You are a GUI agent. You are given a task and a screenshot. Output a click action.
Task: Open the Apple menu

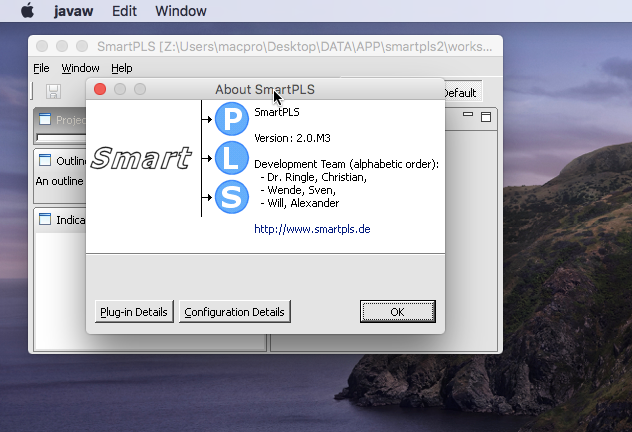pos(27,11)
